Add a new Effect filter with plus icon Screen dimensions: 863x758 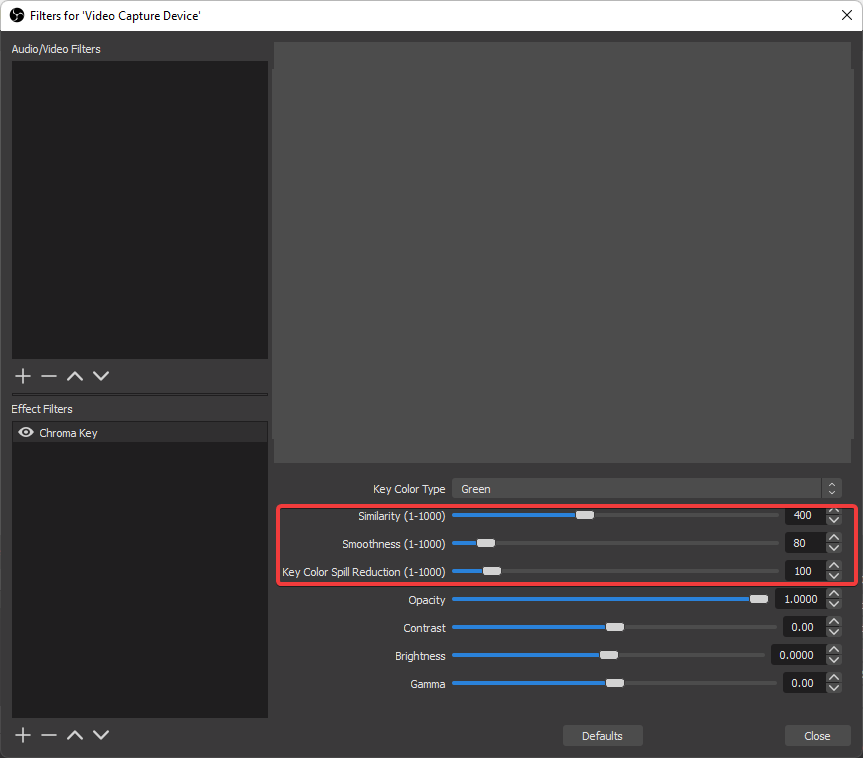pyautogui.click(x=23, y=735)
